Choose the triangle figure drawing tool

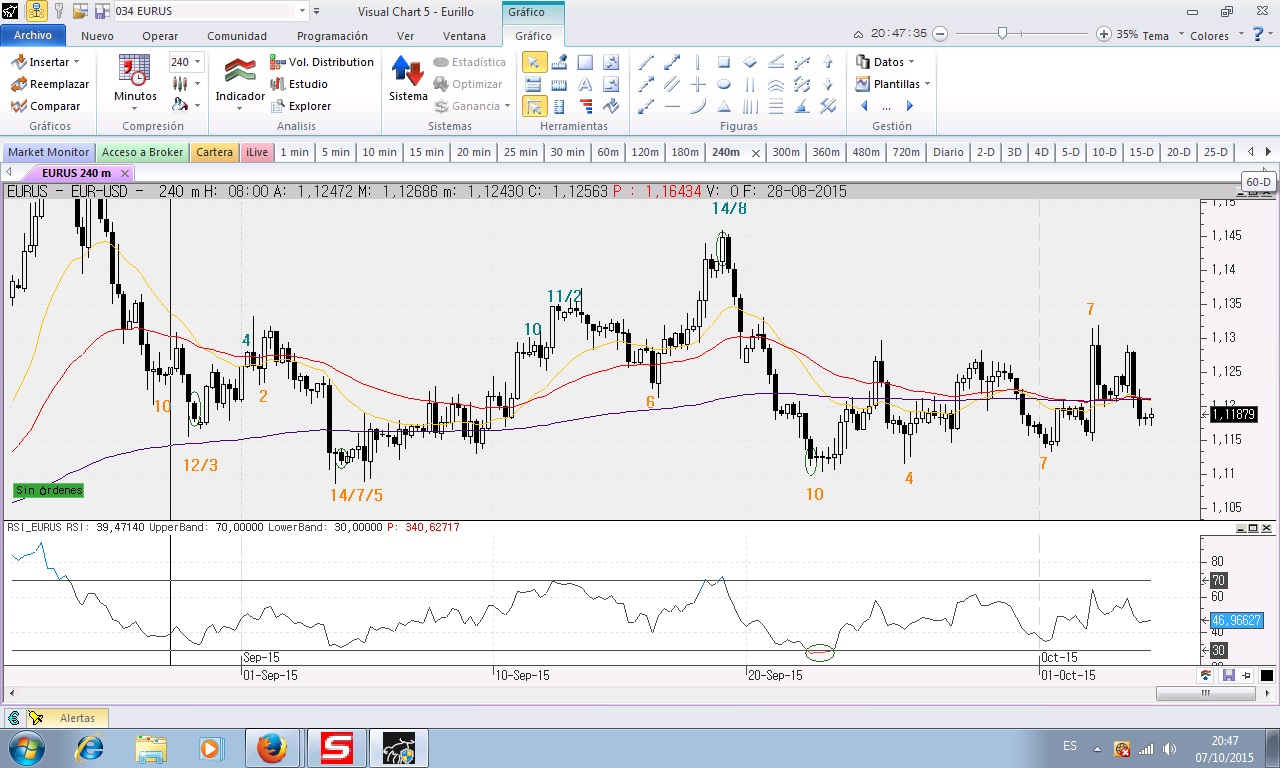724,106
